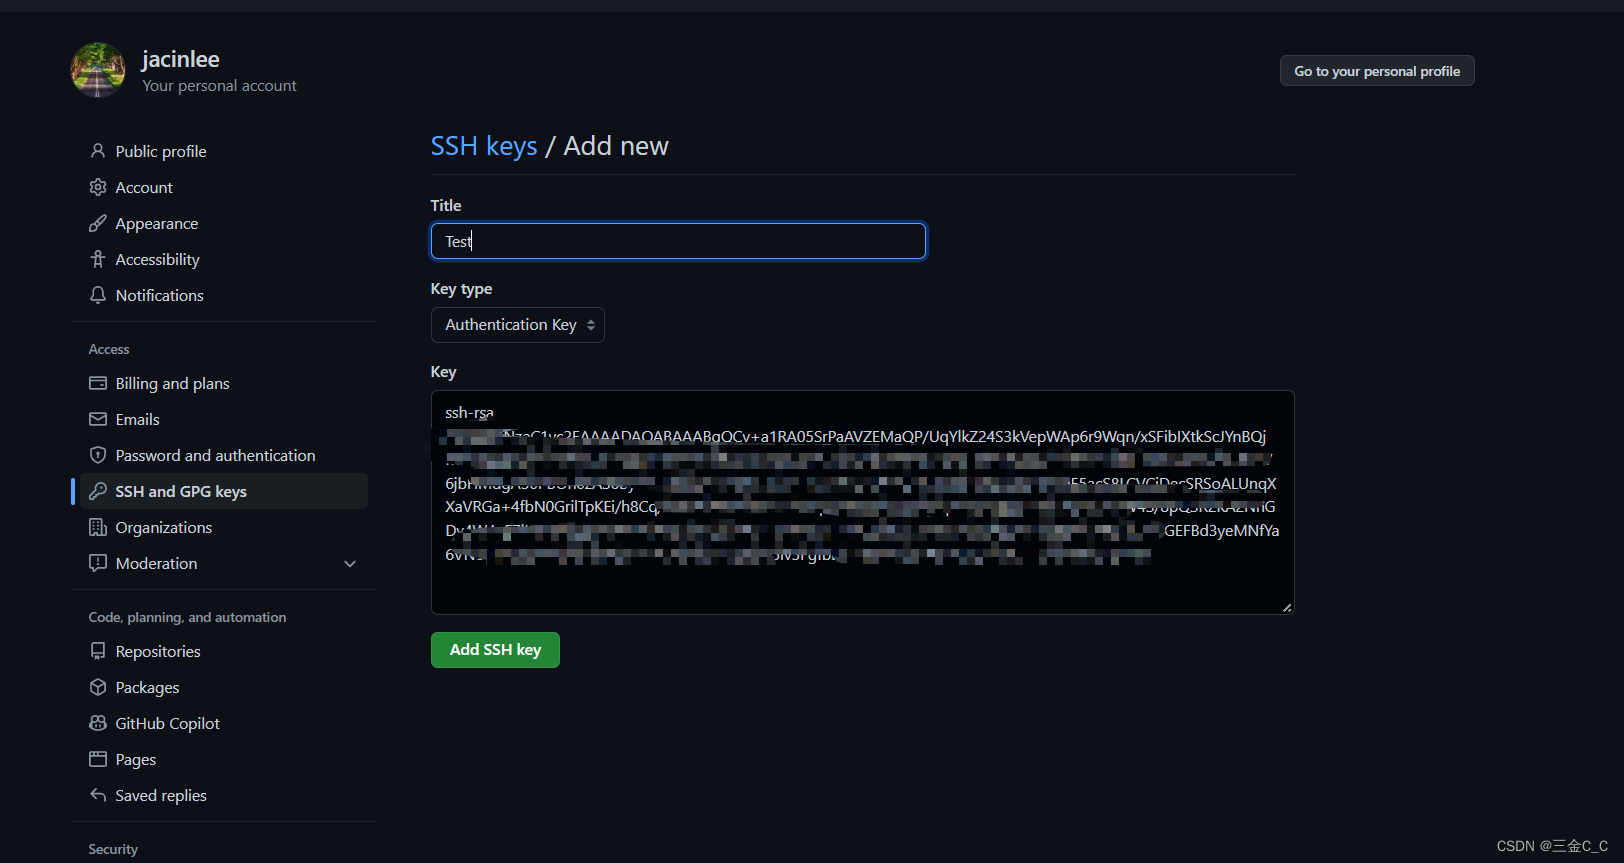This screenshot has height=863, width=1624.
Task: Open GitHub Copilot settings
Action: pyautogui.click(x=168, y=723)
